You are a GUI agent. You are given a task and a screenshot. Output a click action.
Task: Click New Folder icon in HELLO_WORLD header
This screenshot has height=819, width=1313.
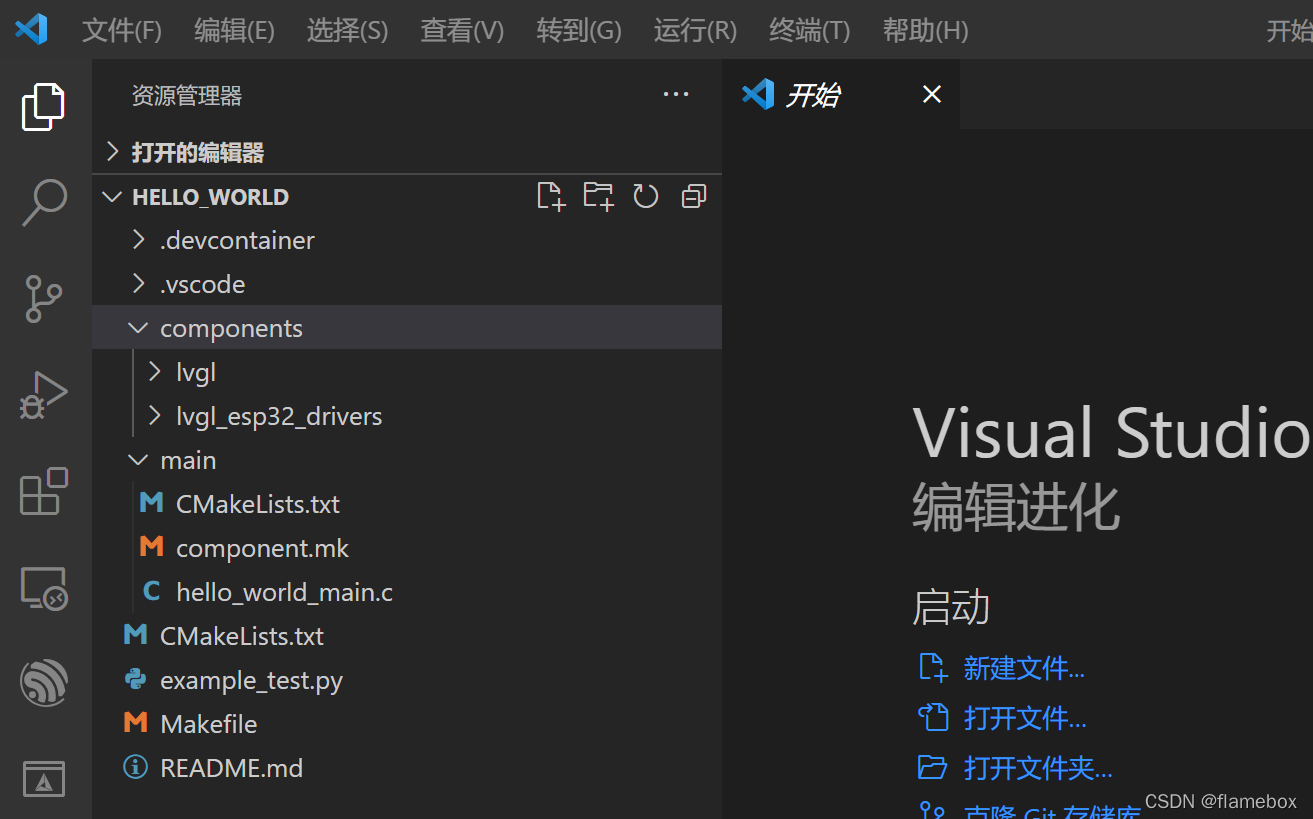point(598,196)
